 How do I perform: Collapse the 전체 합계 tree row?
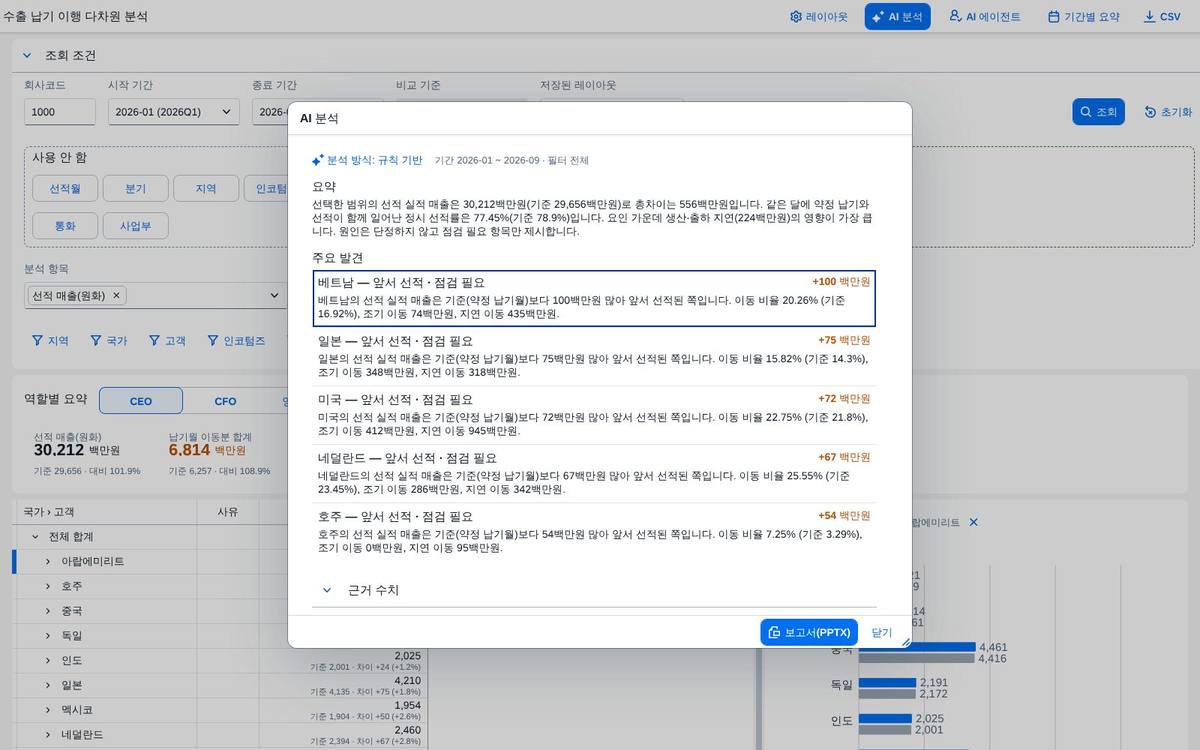[x=35, y=537]
